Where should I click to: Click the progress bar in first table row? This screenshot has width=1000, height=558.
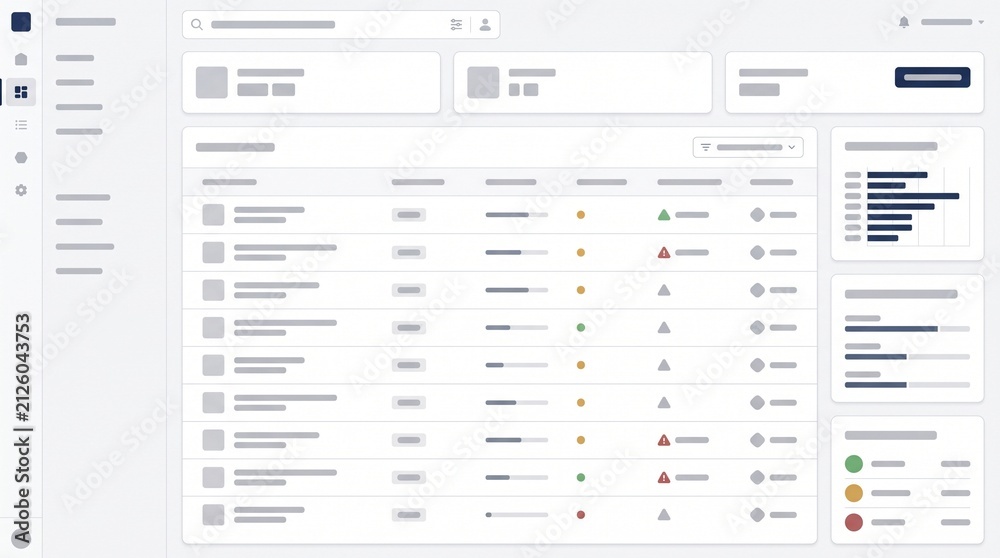pos(517,215)
